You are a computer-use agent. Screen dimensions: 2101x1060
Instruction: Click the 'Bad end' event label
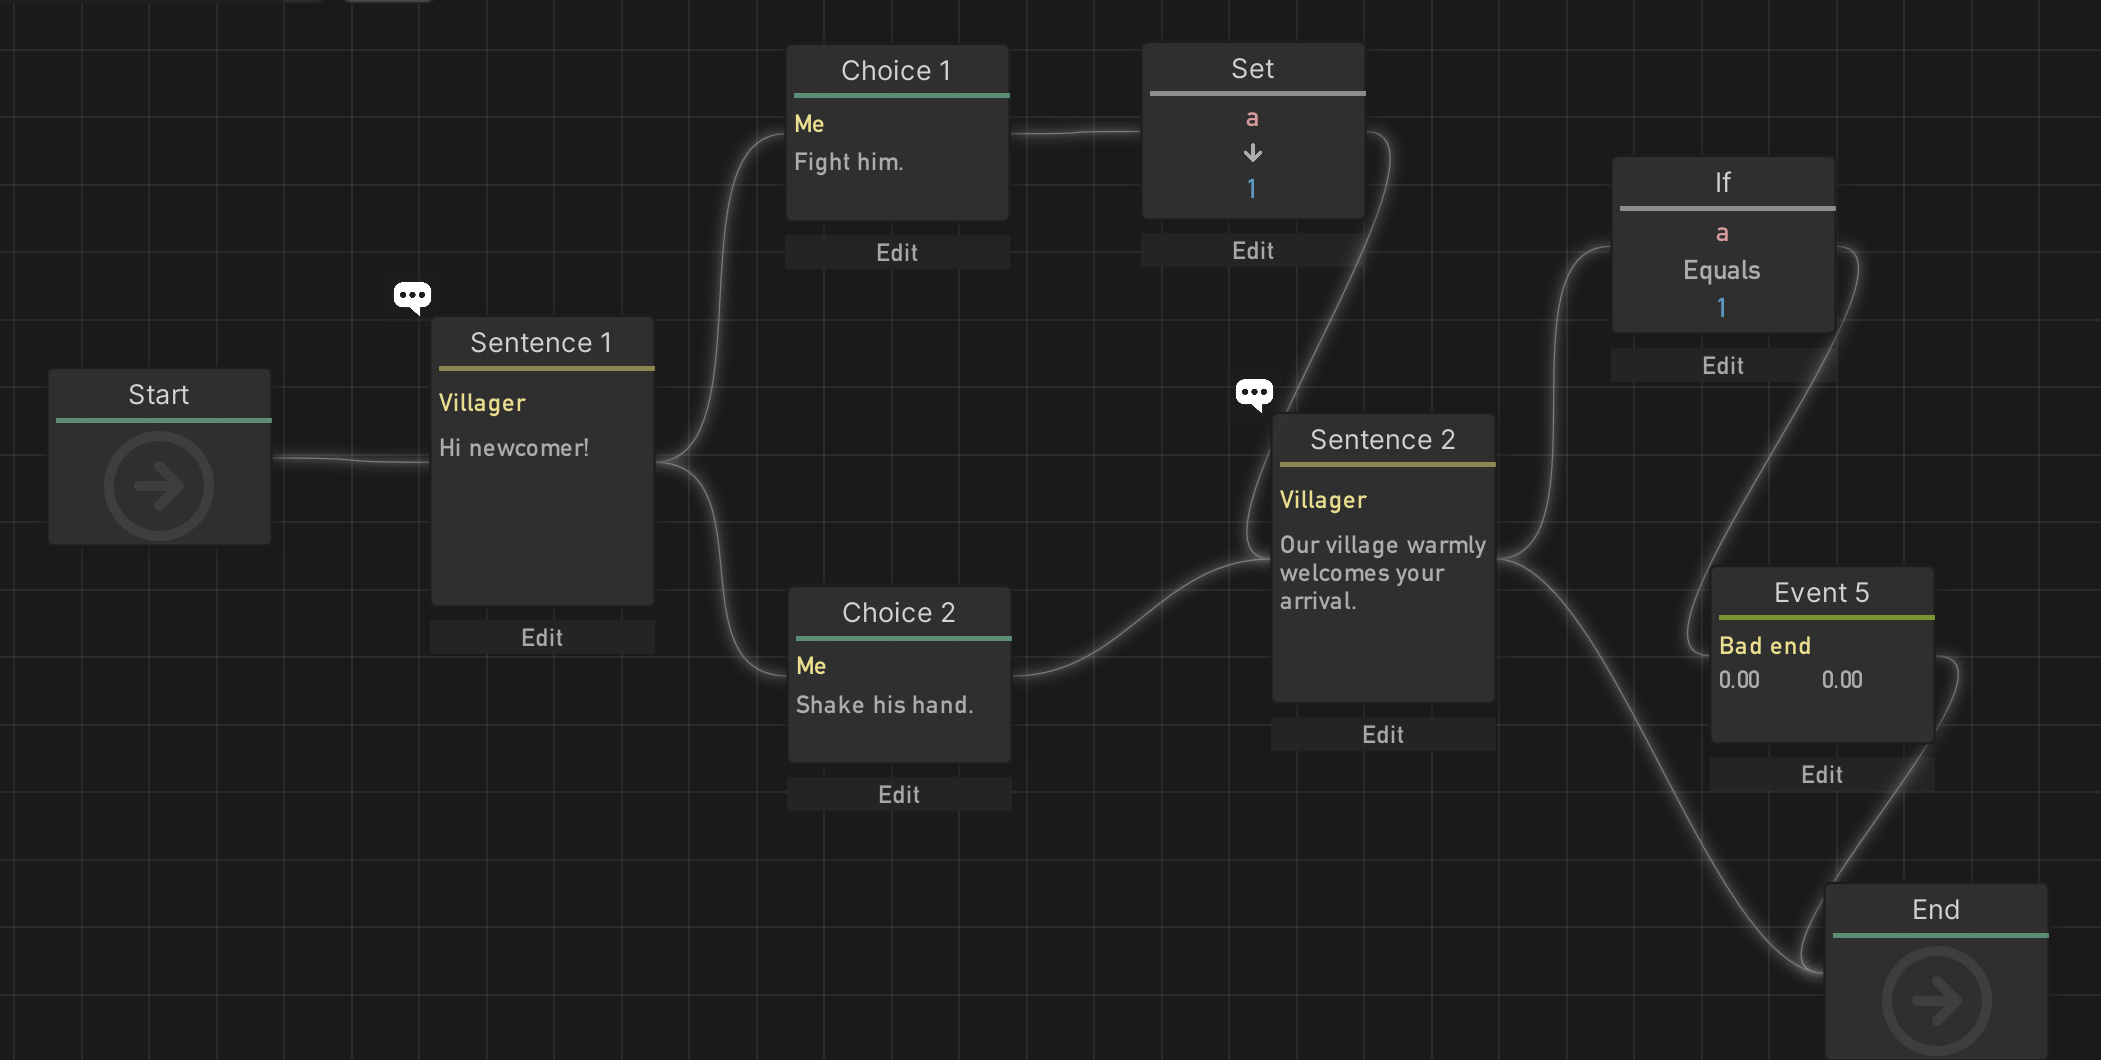[1765, 646]
